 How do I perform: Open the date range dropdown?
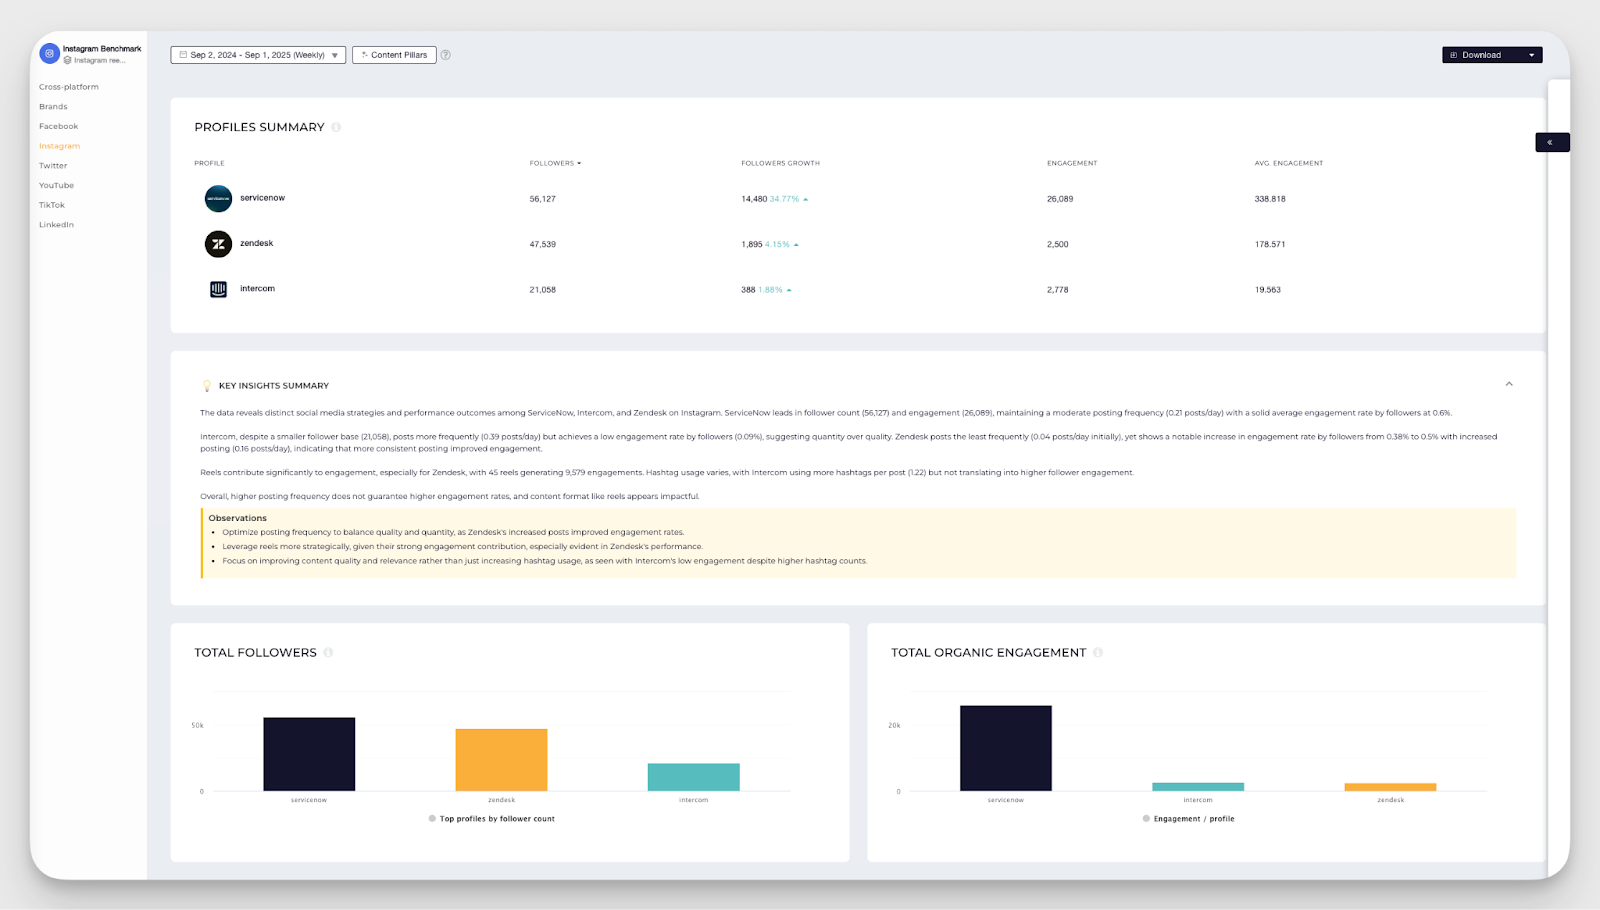258,55
